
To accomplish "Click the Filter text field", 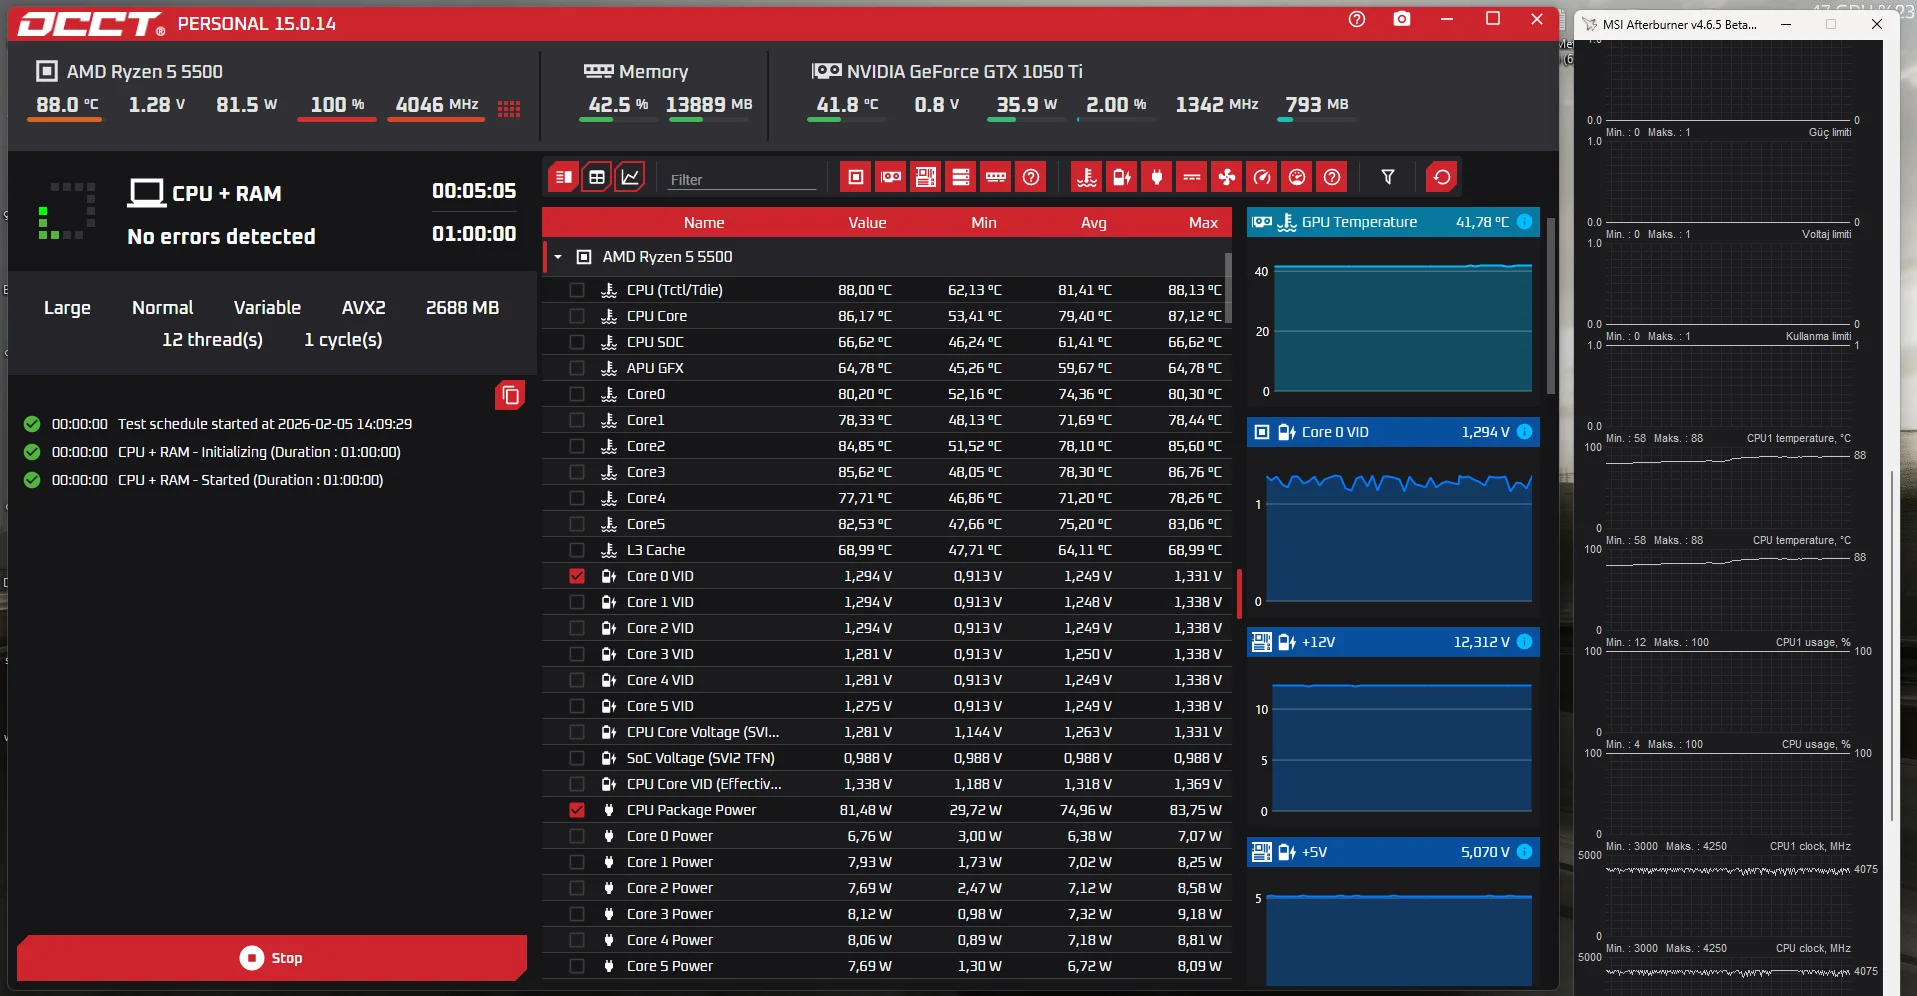I will (x=742, y=180).
